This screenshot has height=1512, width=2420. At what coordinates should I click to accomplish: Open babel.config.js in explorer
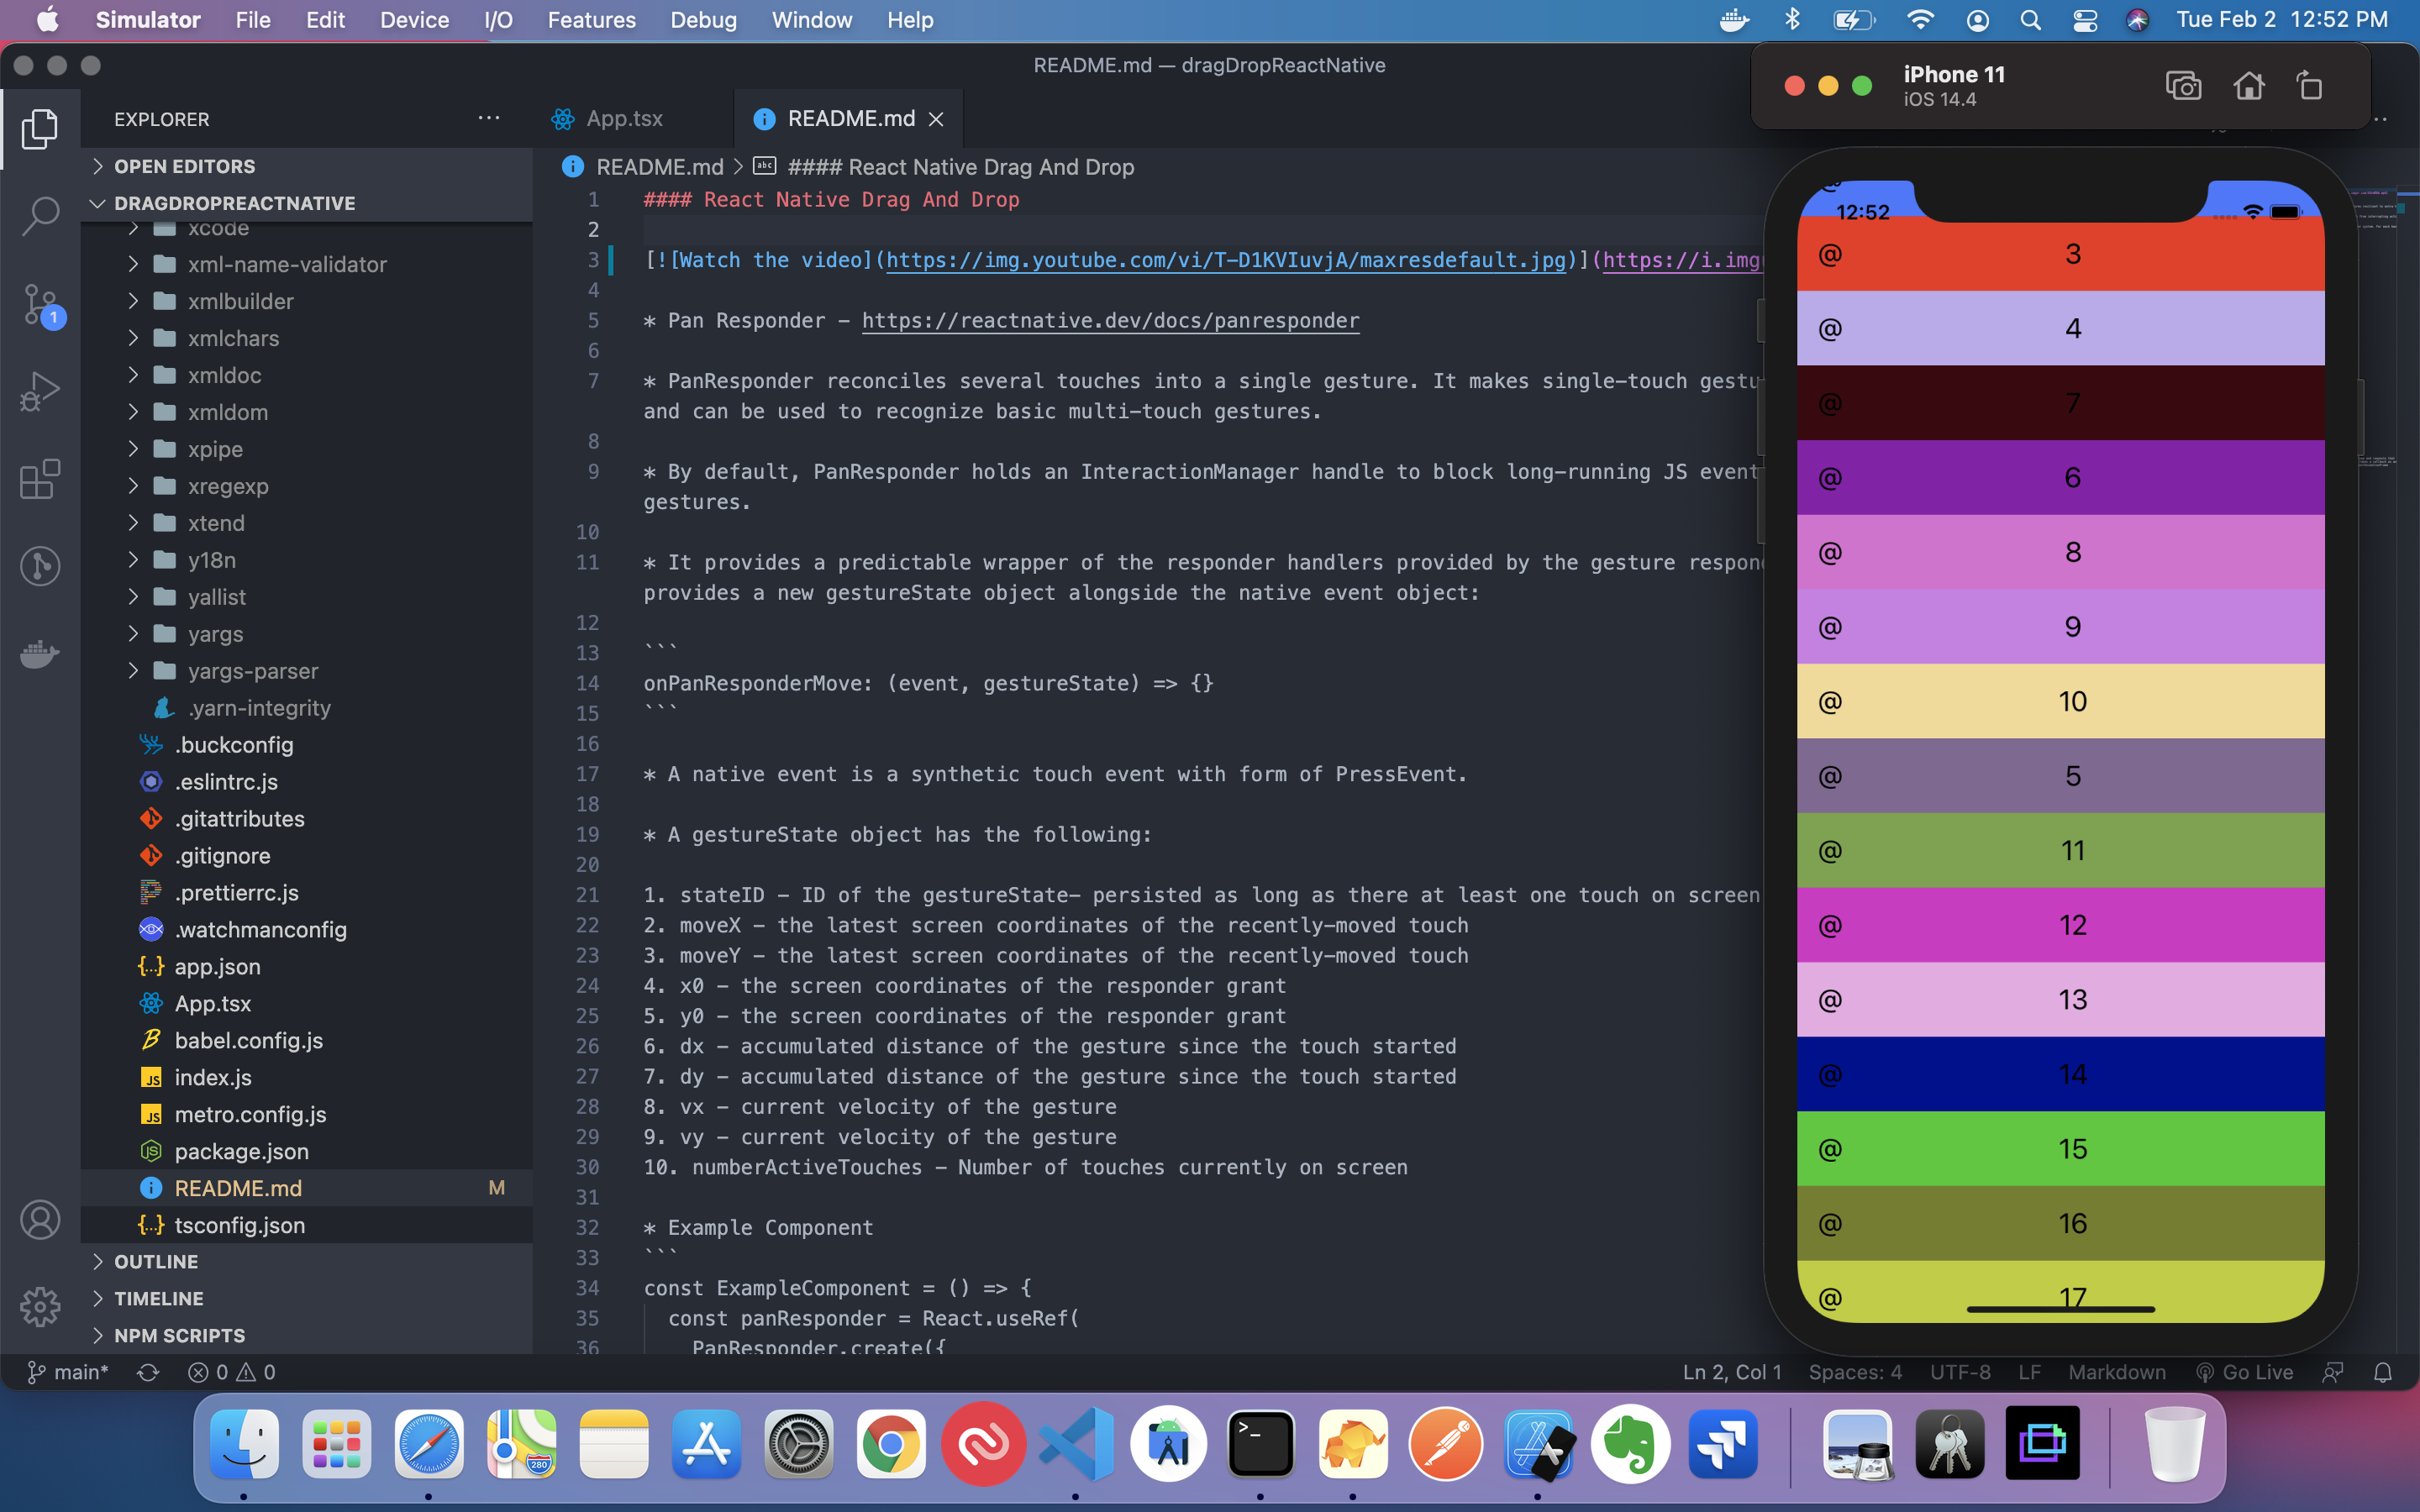tap(306, 1040)
